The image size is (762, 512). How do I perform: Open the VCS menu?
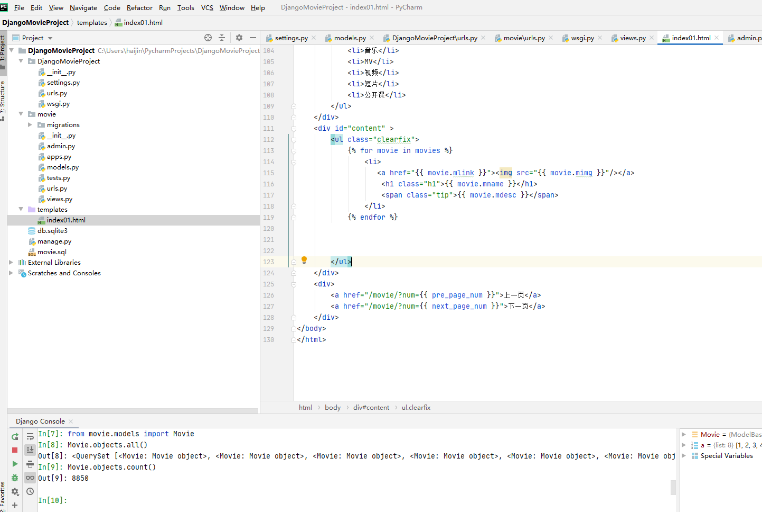tap(207, 7)
